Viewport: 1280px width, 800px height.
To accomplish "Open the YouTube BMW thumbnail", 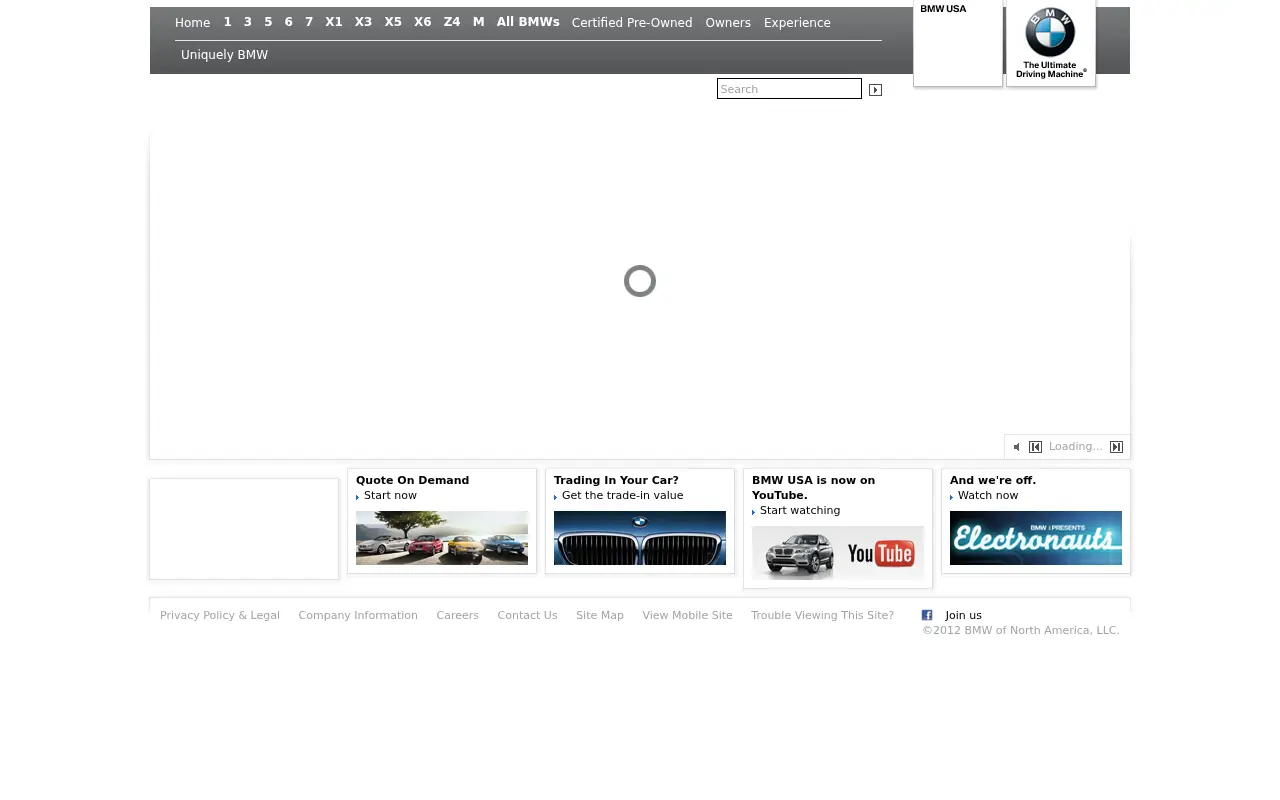I will click(x=838, y=553).
